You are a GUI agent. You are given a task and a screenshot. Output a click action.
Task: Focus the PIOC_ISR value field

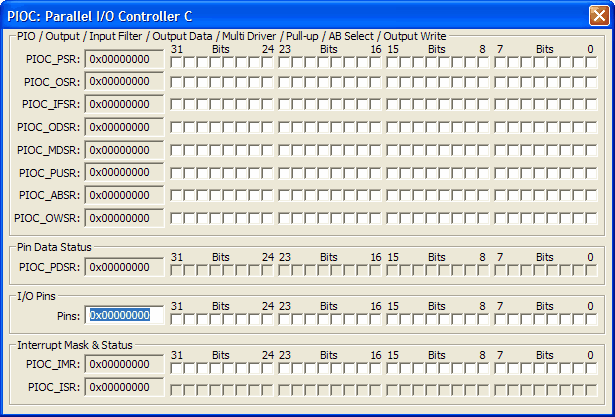(124, 387)
